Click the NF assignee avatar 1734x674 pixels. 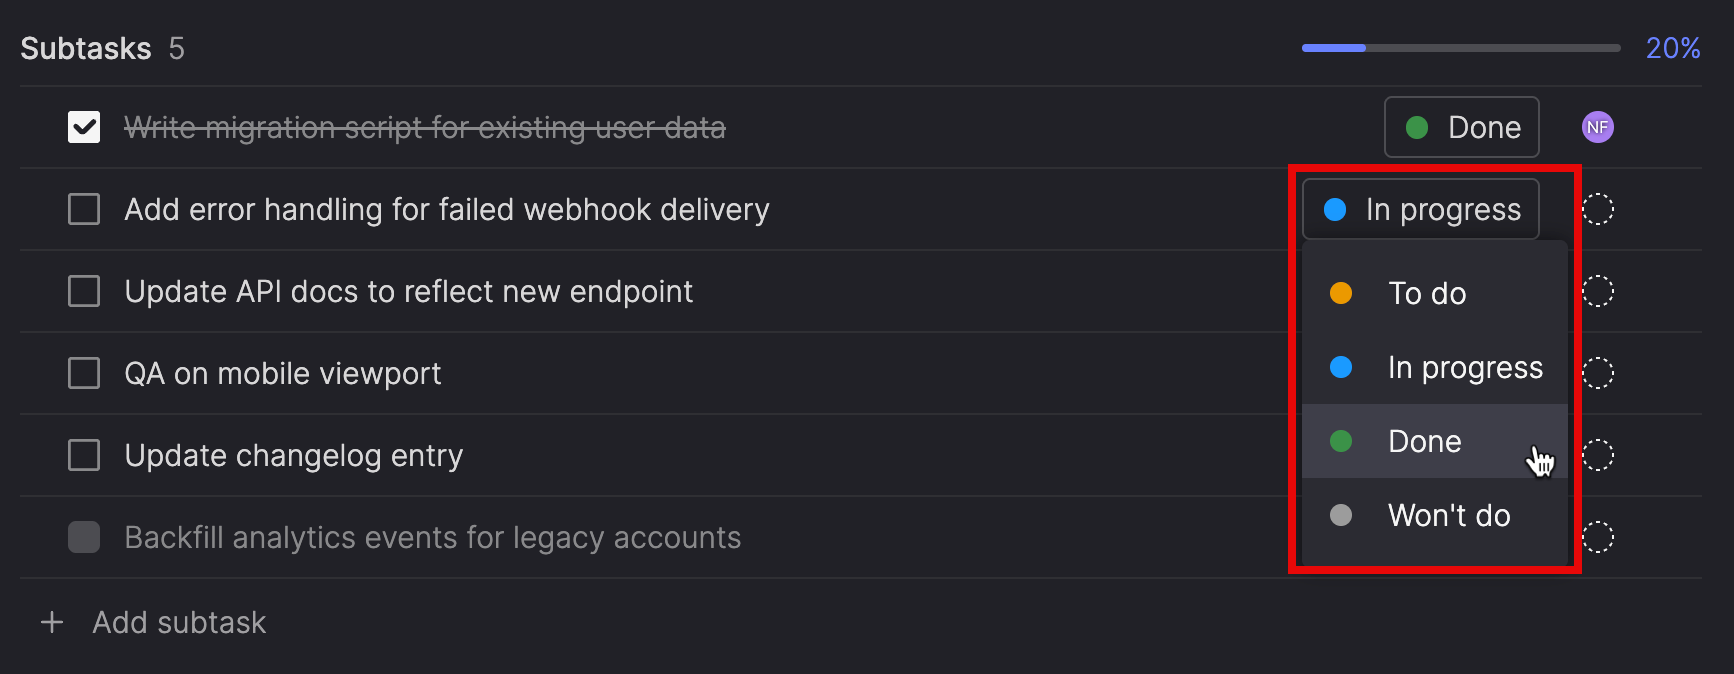(1597, 127)
